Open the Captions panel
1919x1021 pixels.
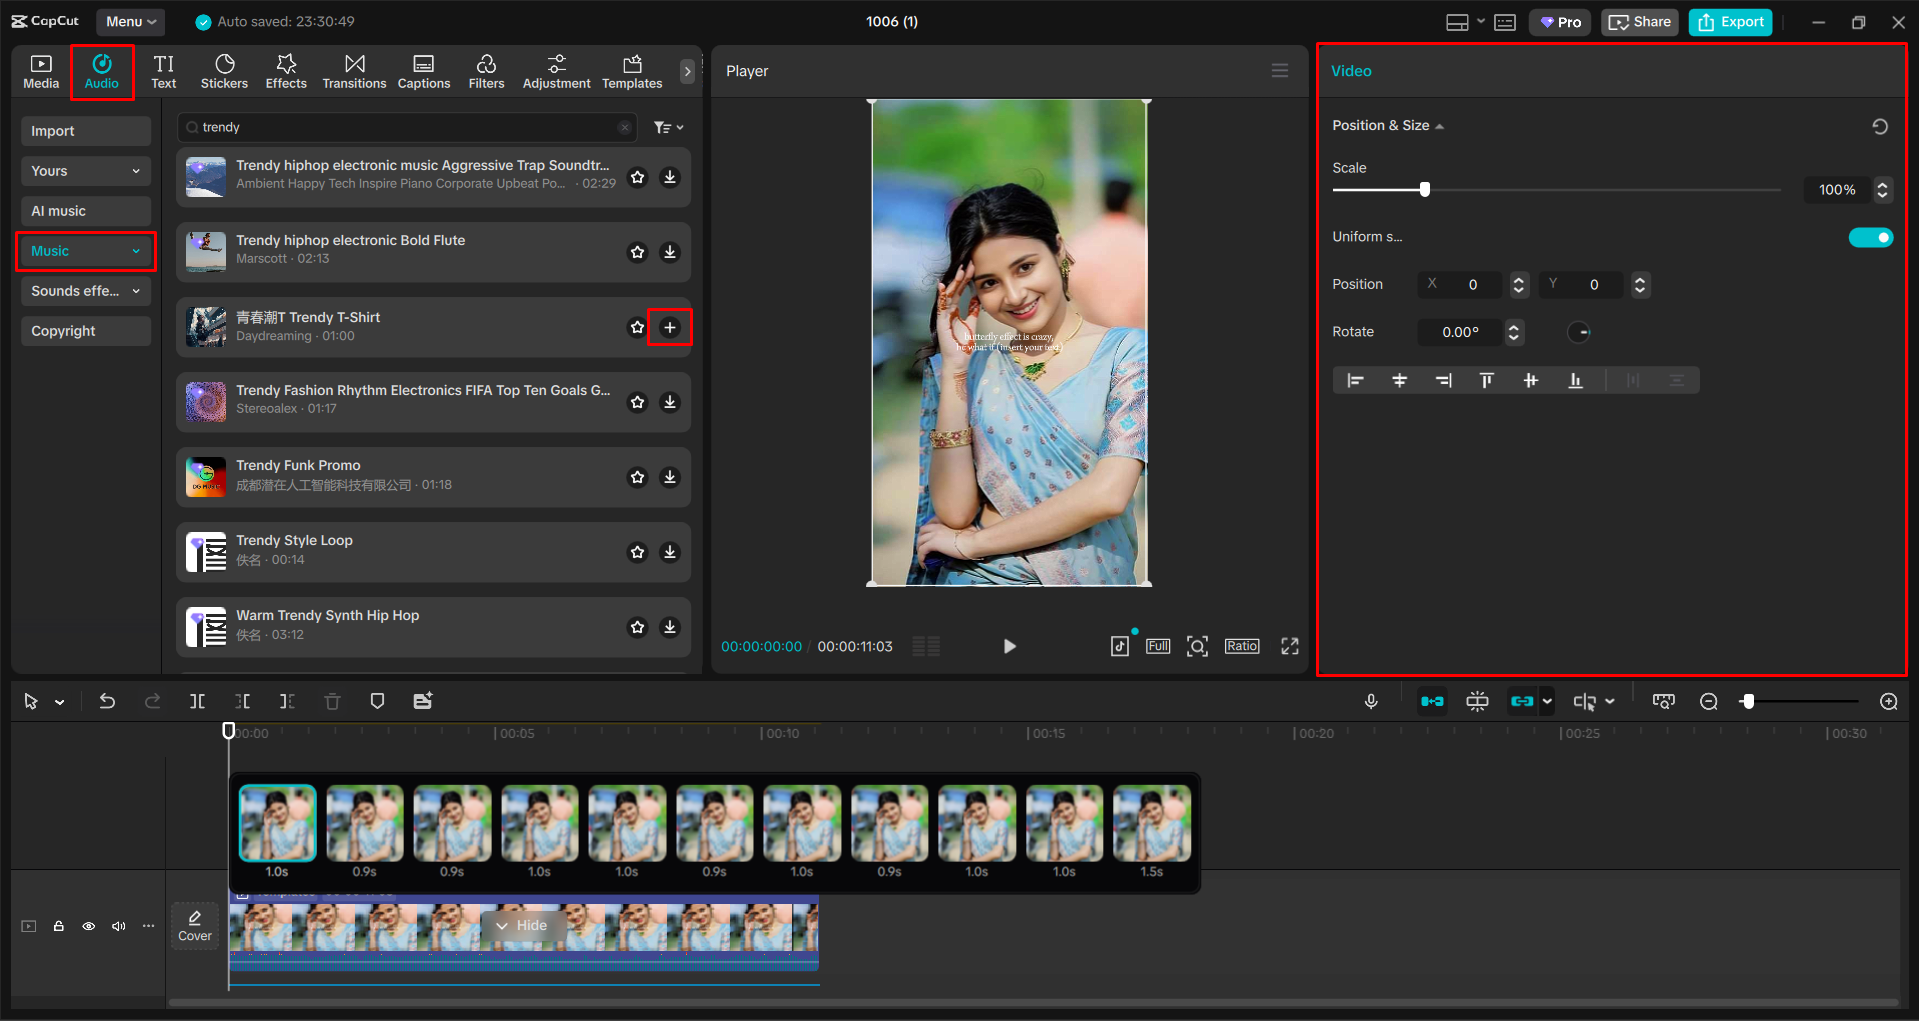[423, 71]
